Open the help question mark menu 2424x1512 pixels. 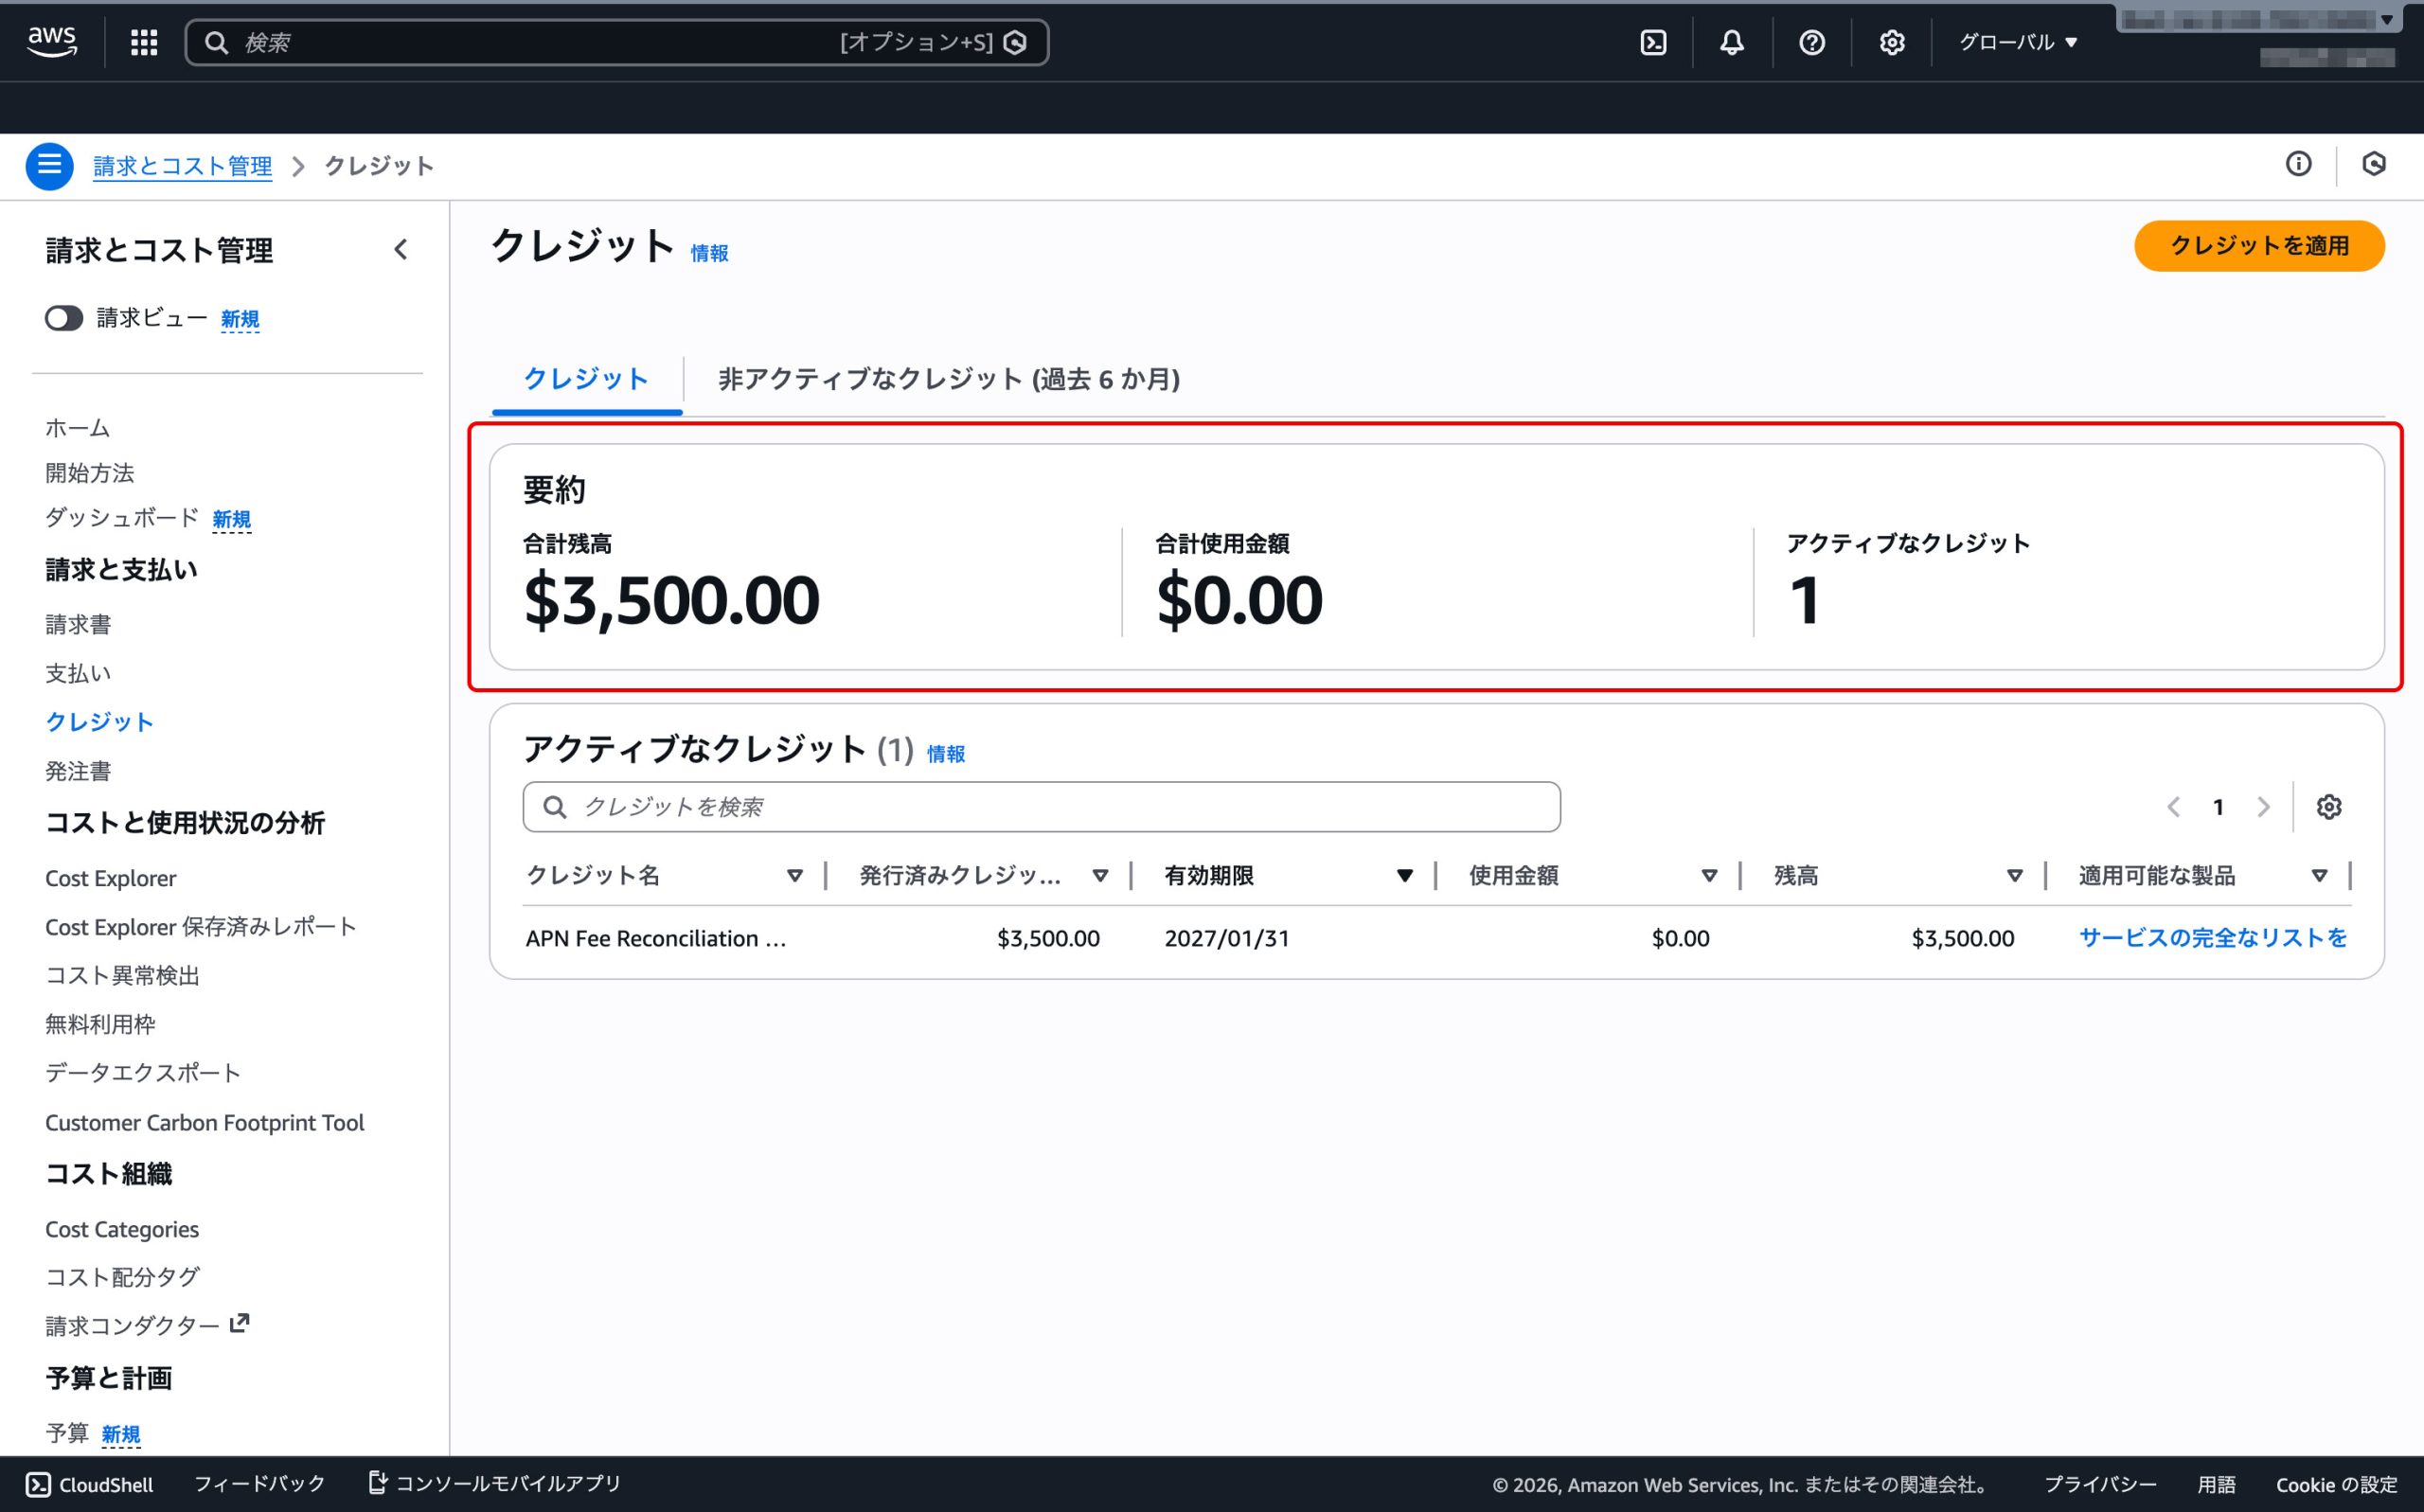(1811, 42)
